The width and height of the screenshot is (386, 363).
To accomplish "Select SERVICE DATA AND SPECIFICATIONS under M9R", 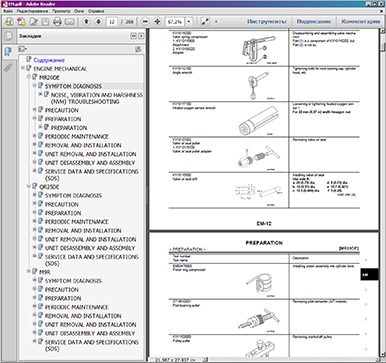I will pyautogui.click(x=92, y=345).
